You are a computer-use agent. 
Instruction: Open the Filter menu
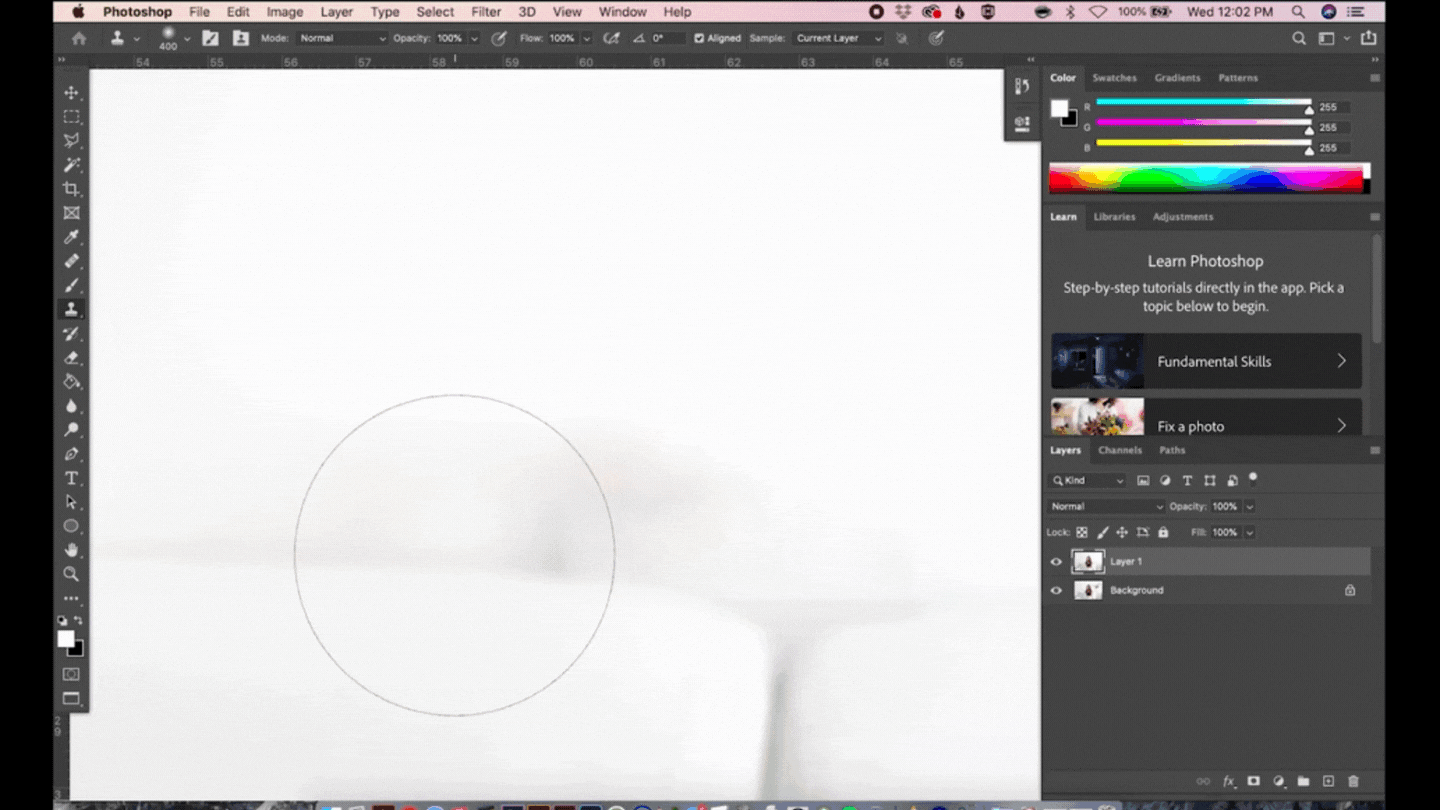point(486,11)
